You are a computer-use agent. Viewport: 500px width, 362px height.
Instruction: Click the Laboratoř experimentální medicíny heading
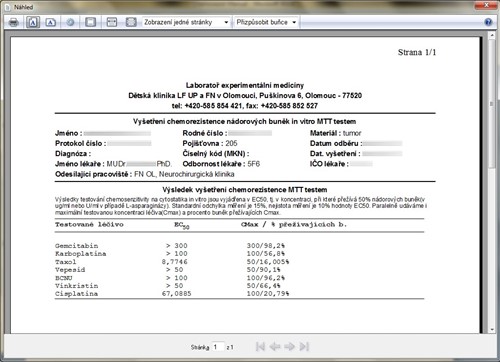(x=245, y=85)
